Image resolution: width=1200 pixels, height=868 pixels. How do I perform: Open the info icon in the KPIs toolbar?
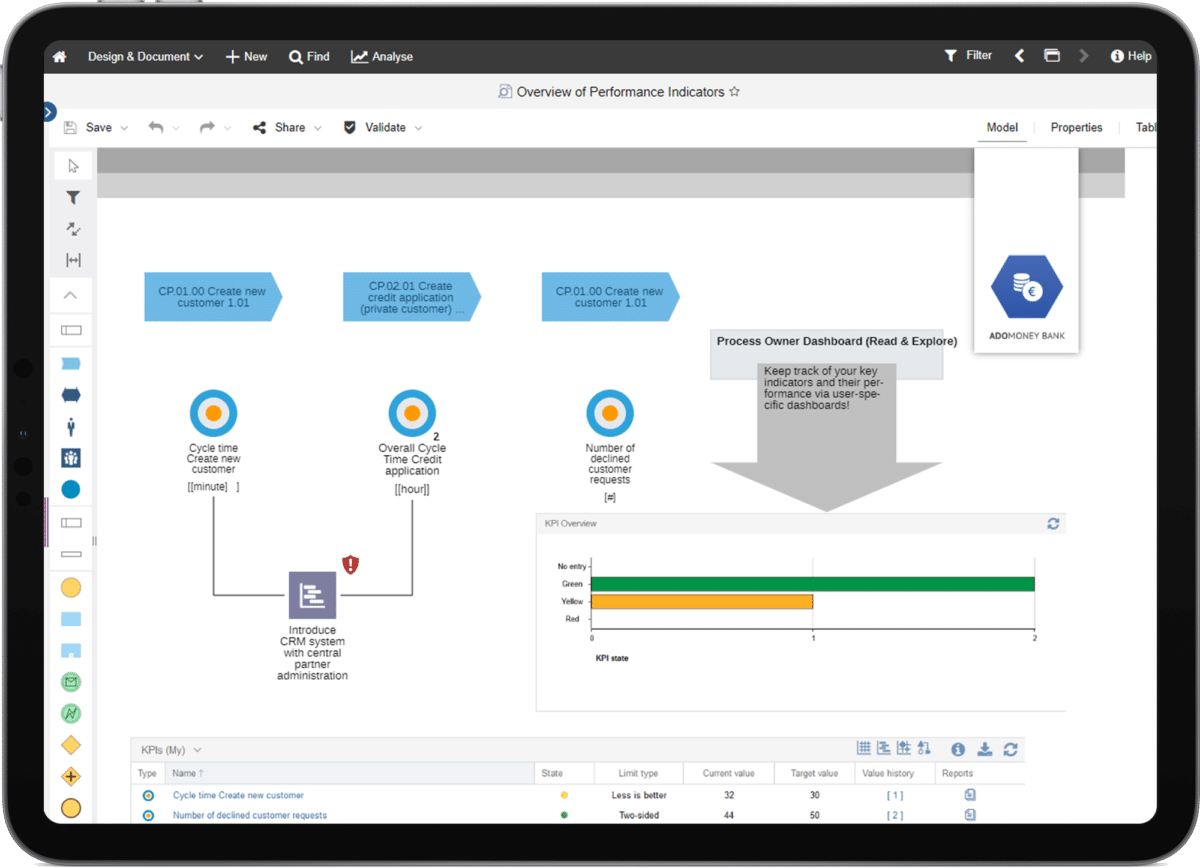tap(957, 749)
